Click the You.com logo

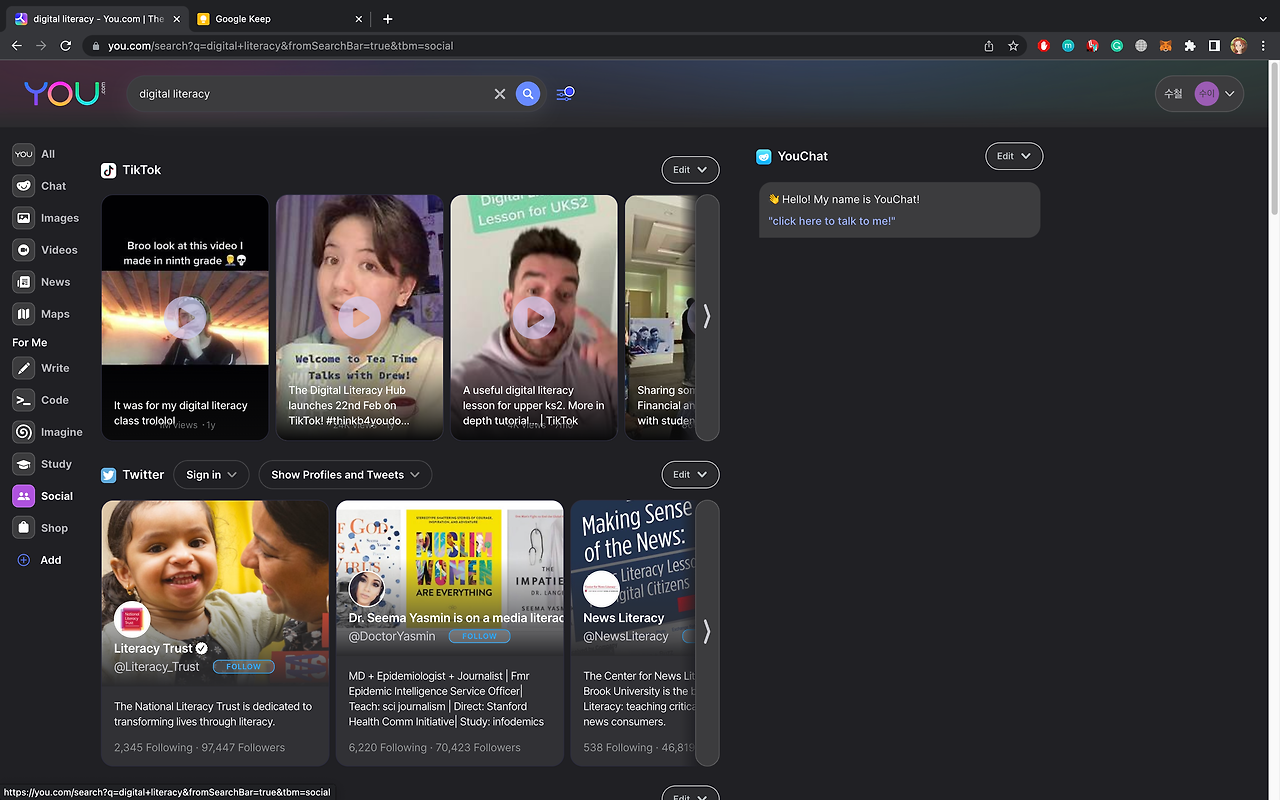[x=64, y=93]
